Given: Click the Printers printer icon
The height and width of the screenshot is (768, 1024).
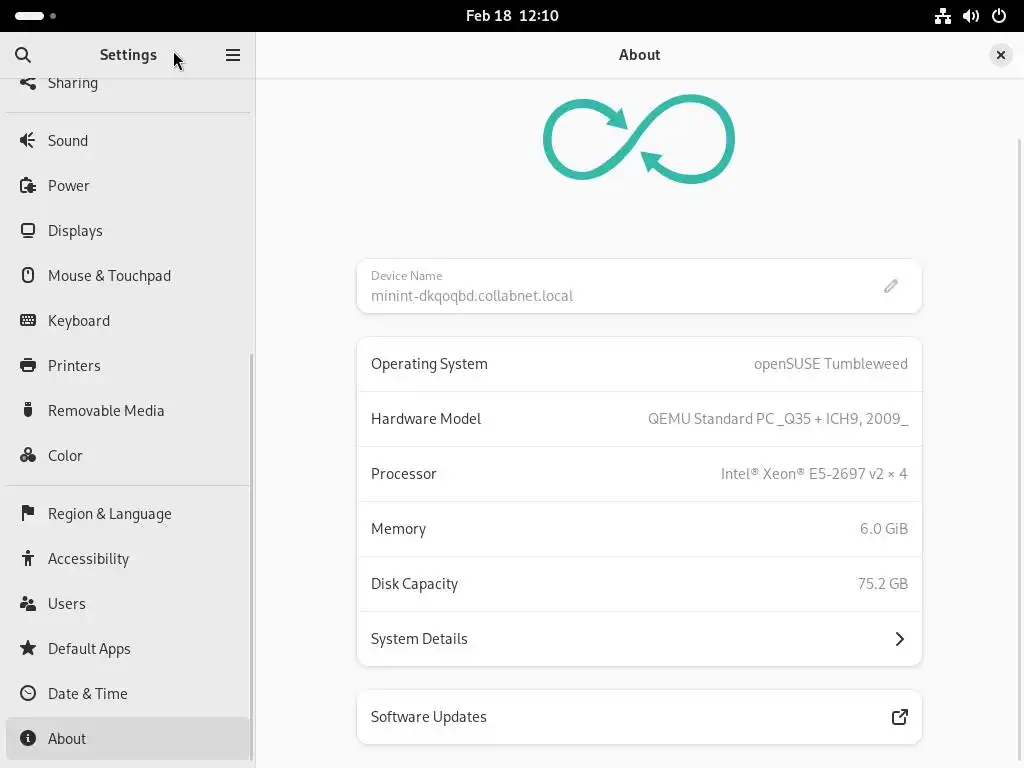Looking at the screenshot, I should [x=27, y=365].
